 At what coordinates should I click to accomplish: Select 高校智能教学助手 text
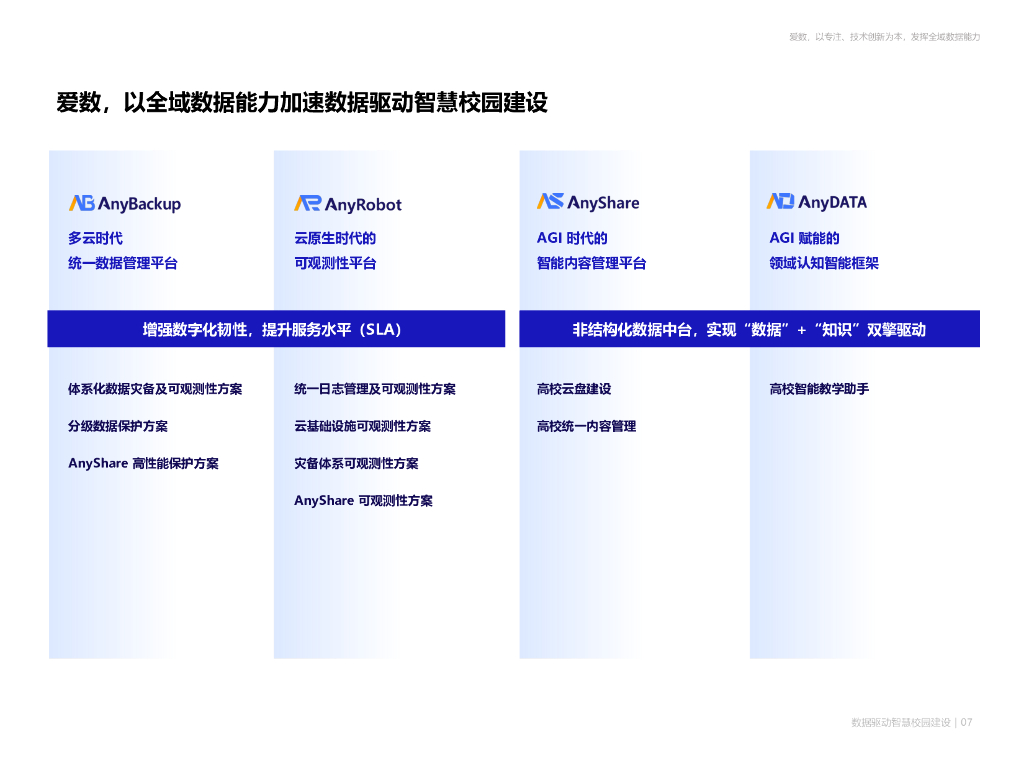click(820, 389)
